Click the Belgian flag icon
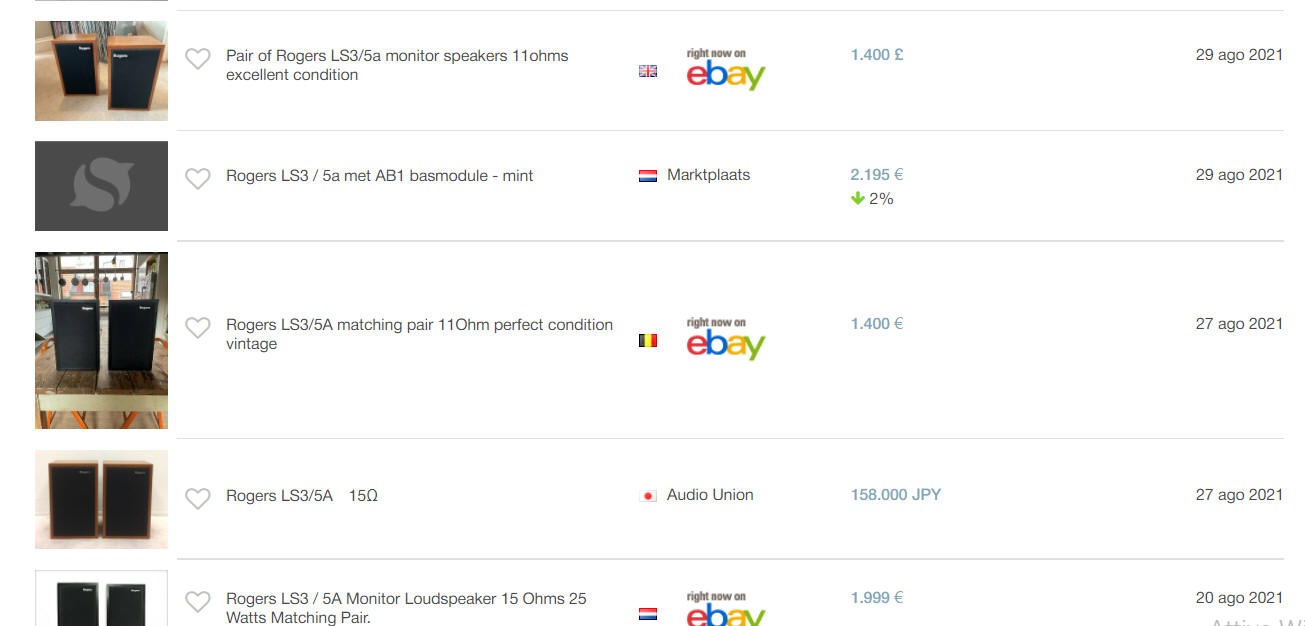Screen dimensions: 1305x626 tap(648, 341)
